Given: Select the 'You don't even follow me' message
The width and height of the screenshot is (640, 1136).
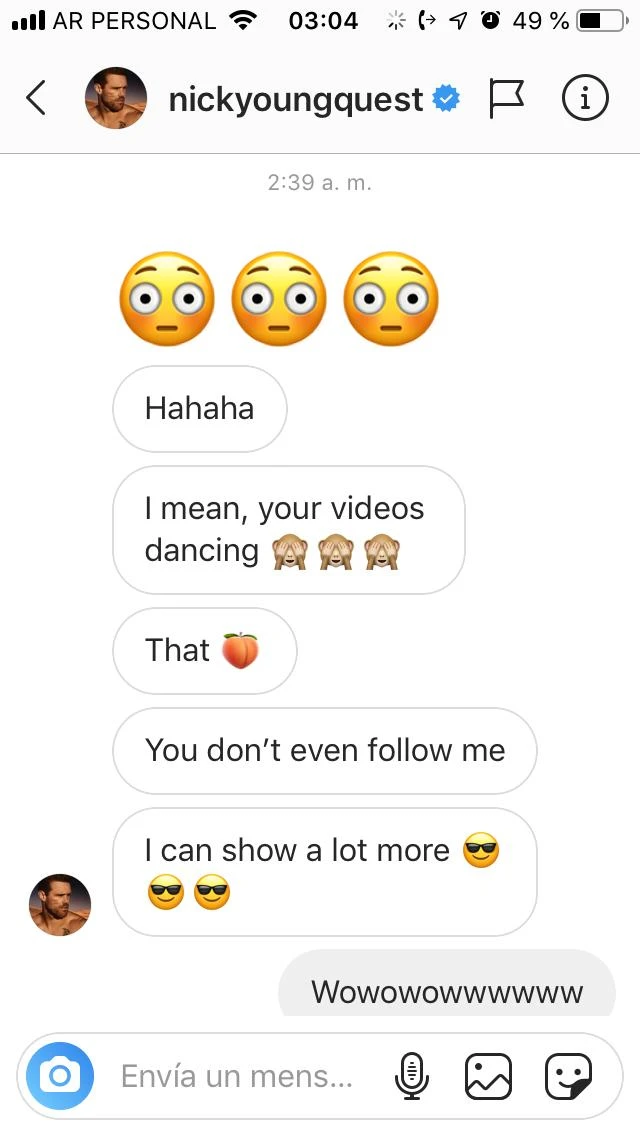Looking at the screenshot, I should (x=325, y=750).
